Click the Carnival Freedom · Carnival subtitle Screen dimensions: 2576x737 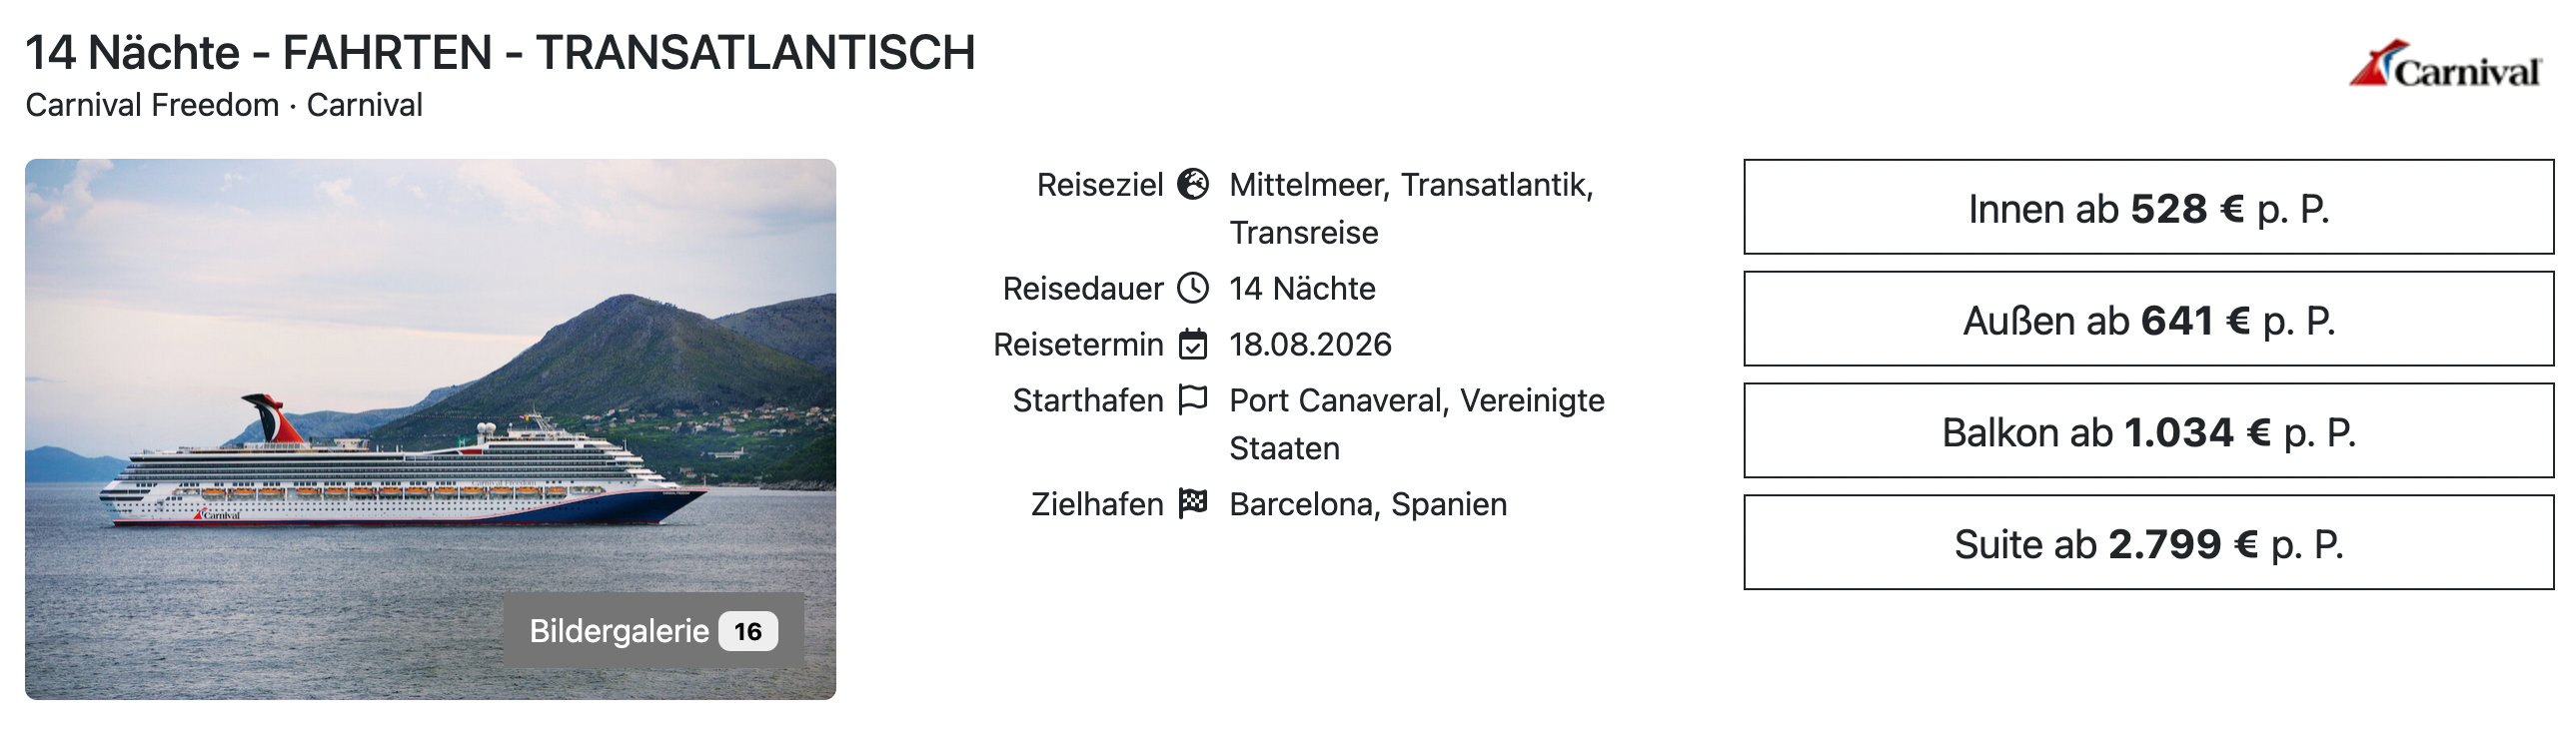click(224, 105)
